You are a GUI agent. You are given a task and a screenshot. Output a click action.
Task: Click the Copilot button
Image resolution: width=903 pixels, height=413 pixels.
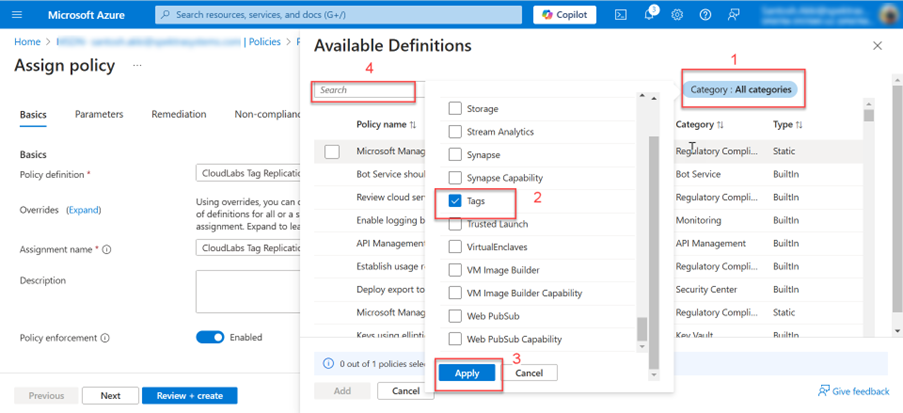pyautogui.click(x=564, y=15)
